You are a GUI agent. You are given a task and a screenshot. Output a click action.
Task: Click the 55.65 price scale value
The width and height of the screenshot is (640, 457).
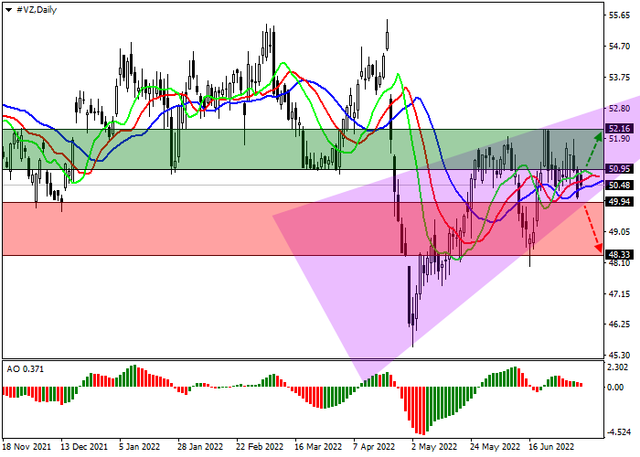point(619,16)
